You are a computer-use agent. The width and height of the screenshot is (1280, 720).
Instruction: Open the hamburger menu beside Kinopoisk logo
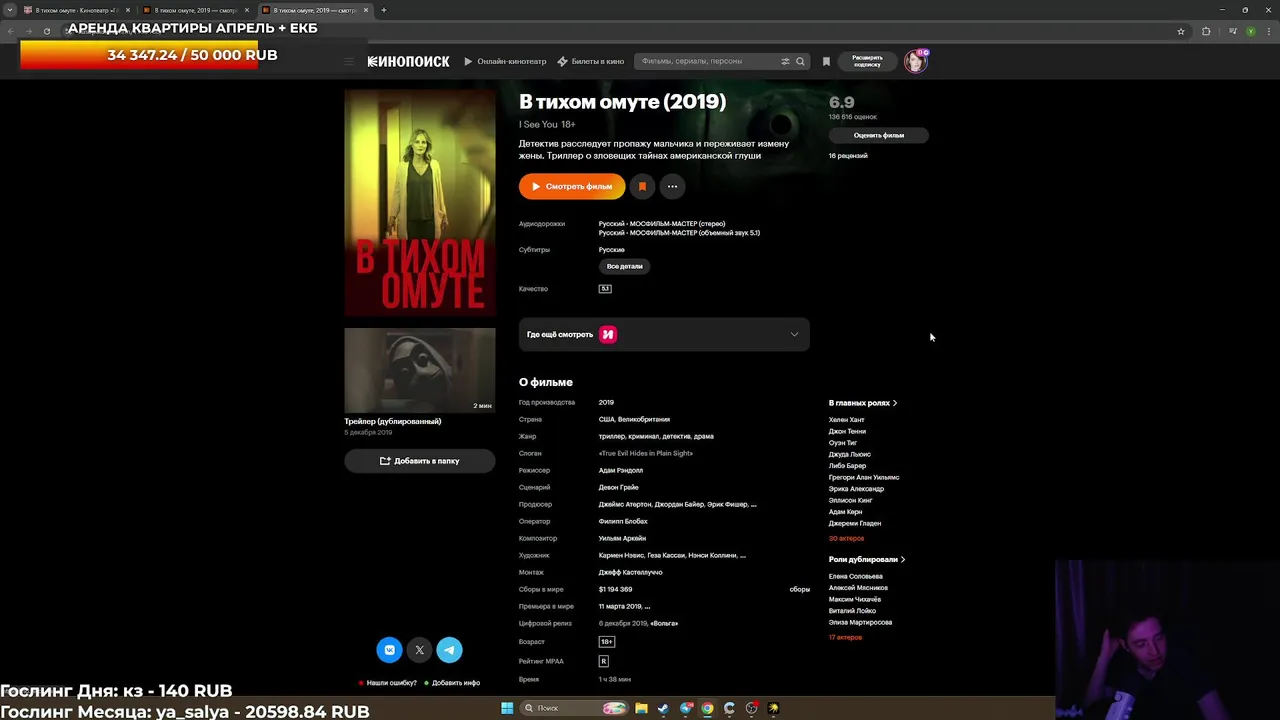(349, 61)
